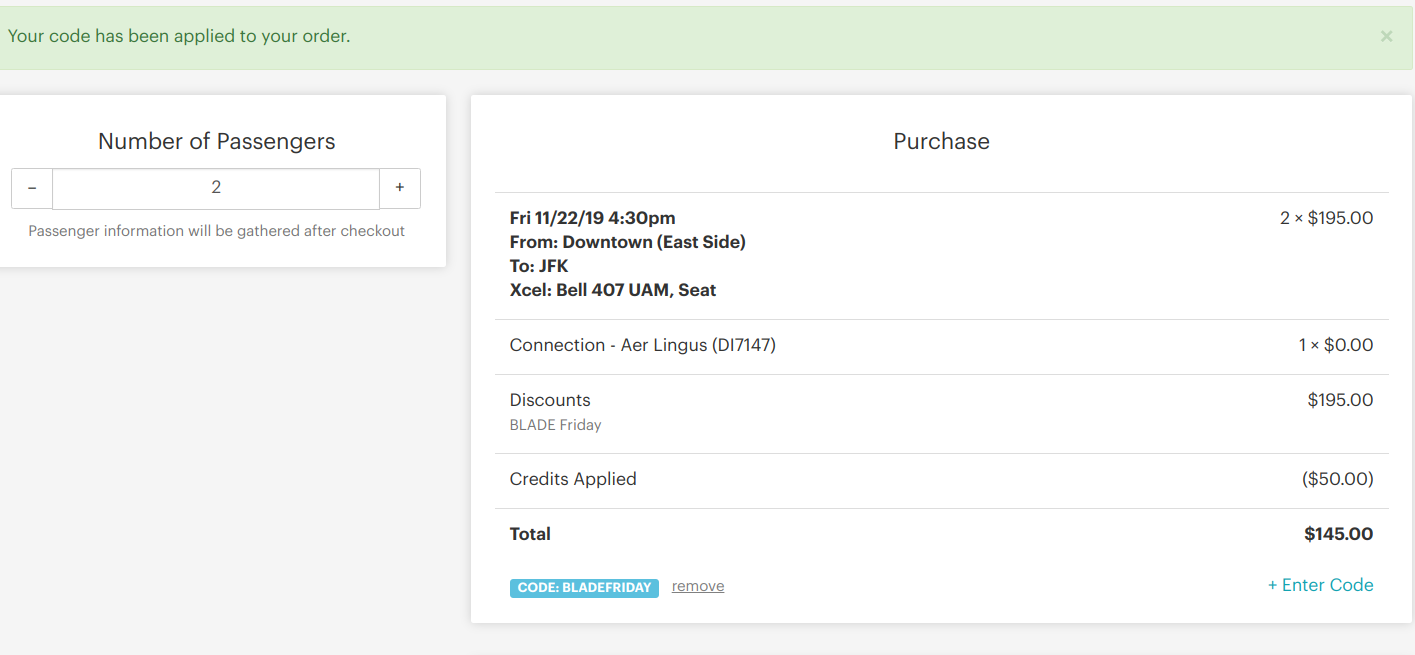This screenshot has height=655, width=1415.
Task: Click the BLADE Friday discount name
Action: (x=555, y=425)
